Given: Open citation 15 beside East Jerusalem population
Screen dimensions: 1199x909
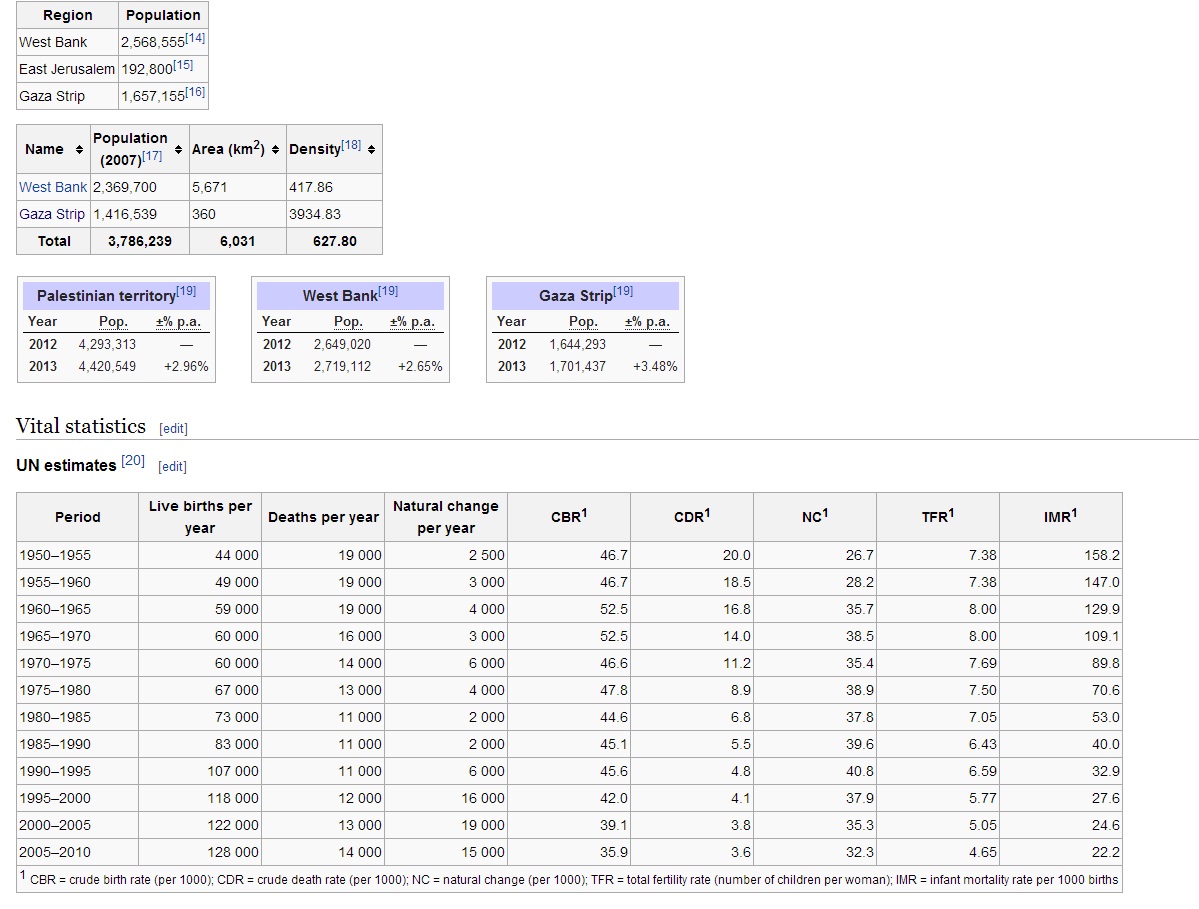Looking at the screenshot, I should 183,65.
